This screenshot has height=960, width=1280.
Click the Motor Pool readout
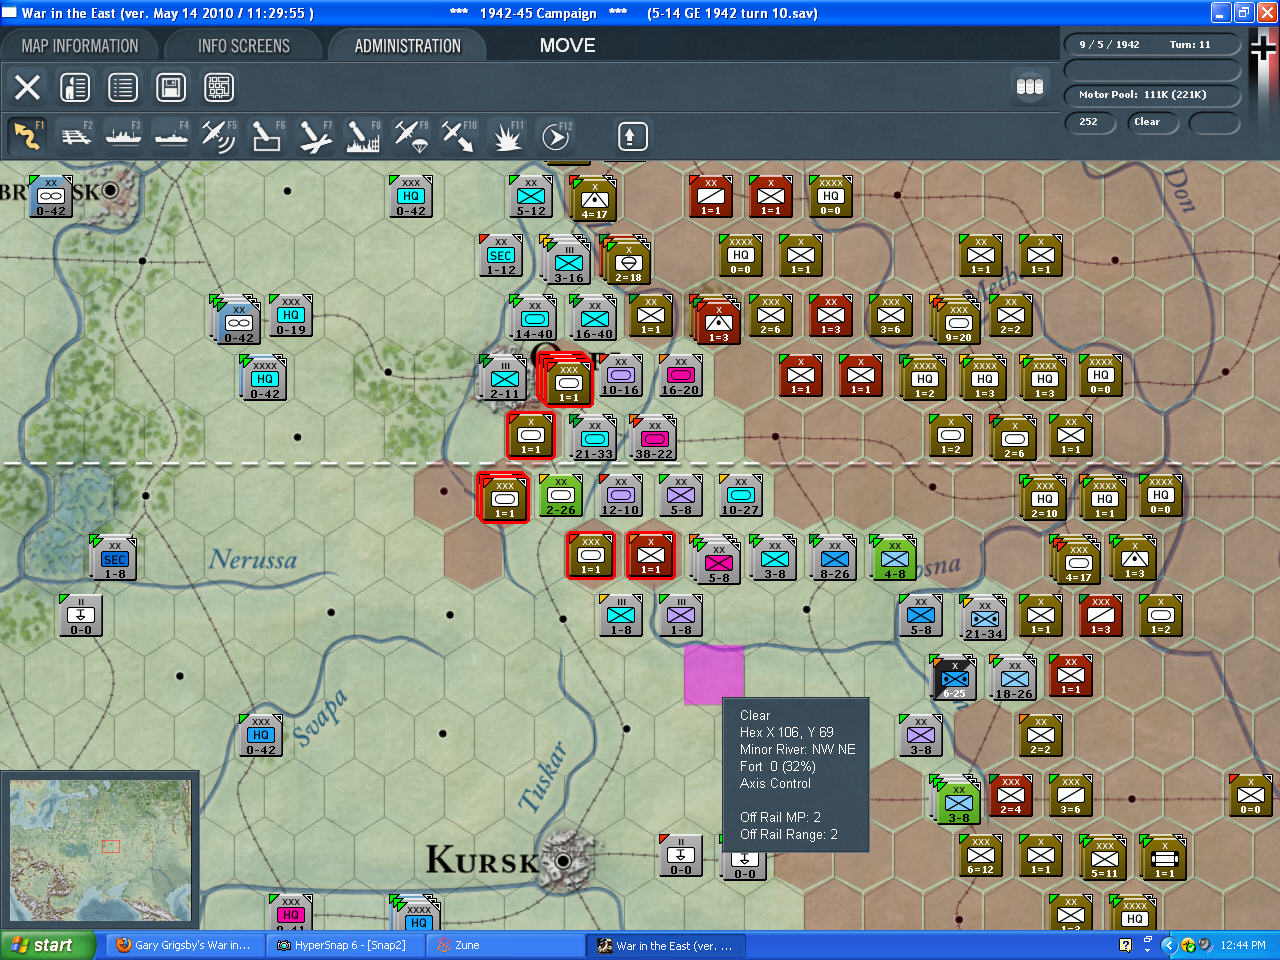[x=1152, y=95]
